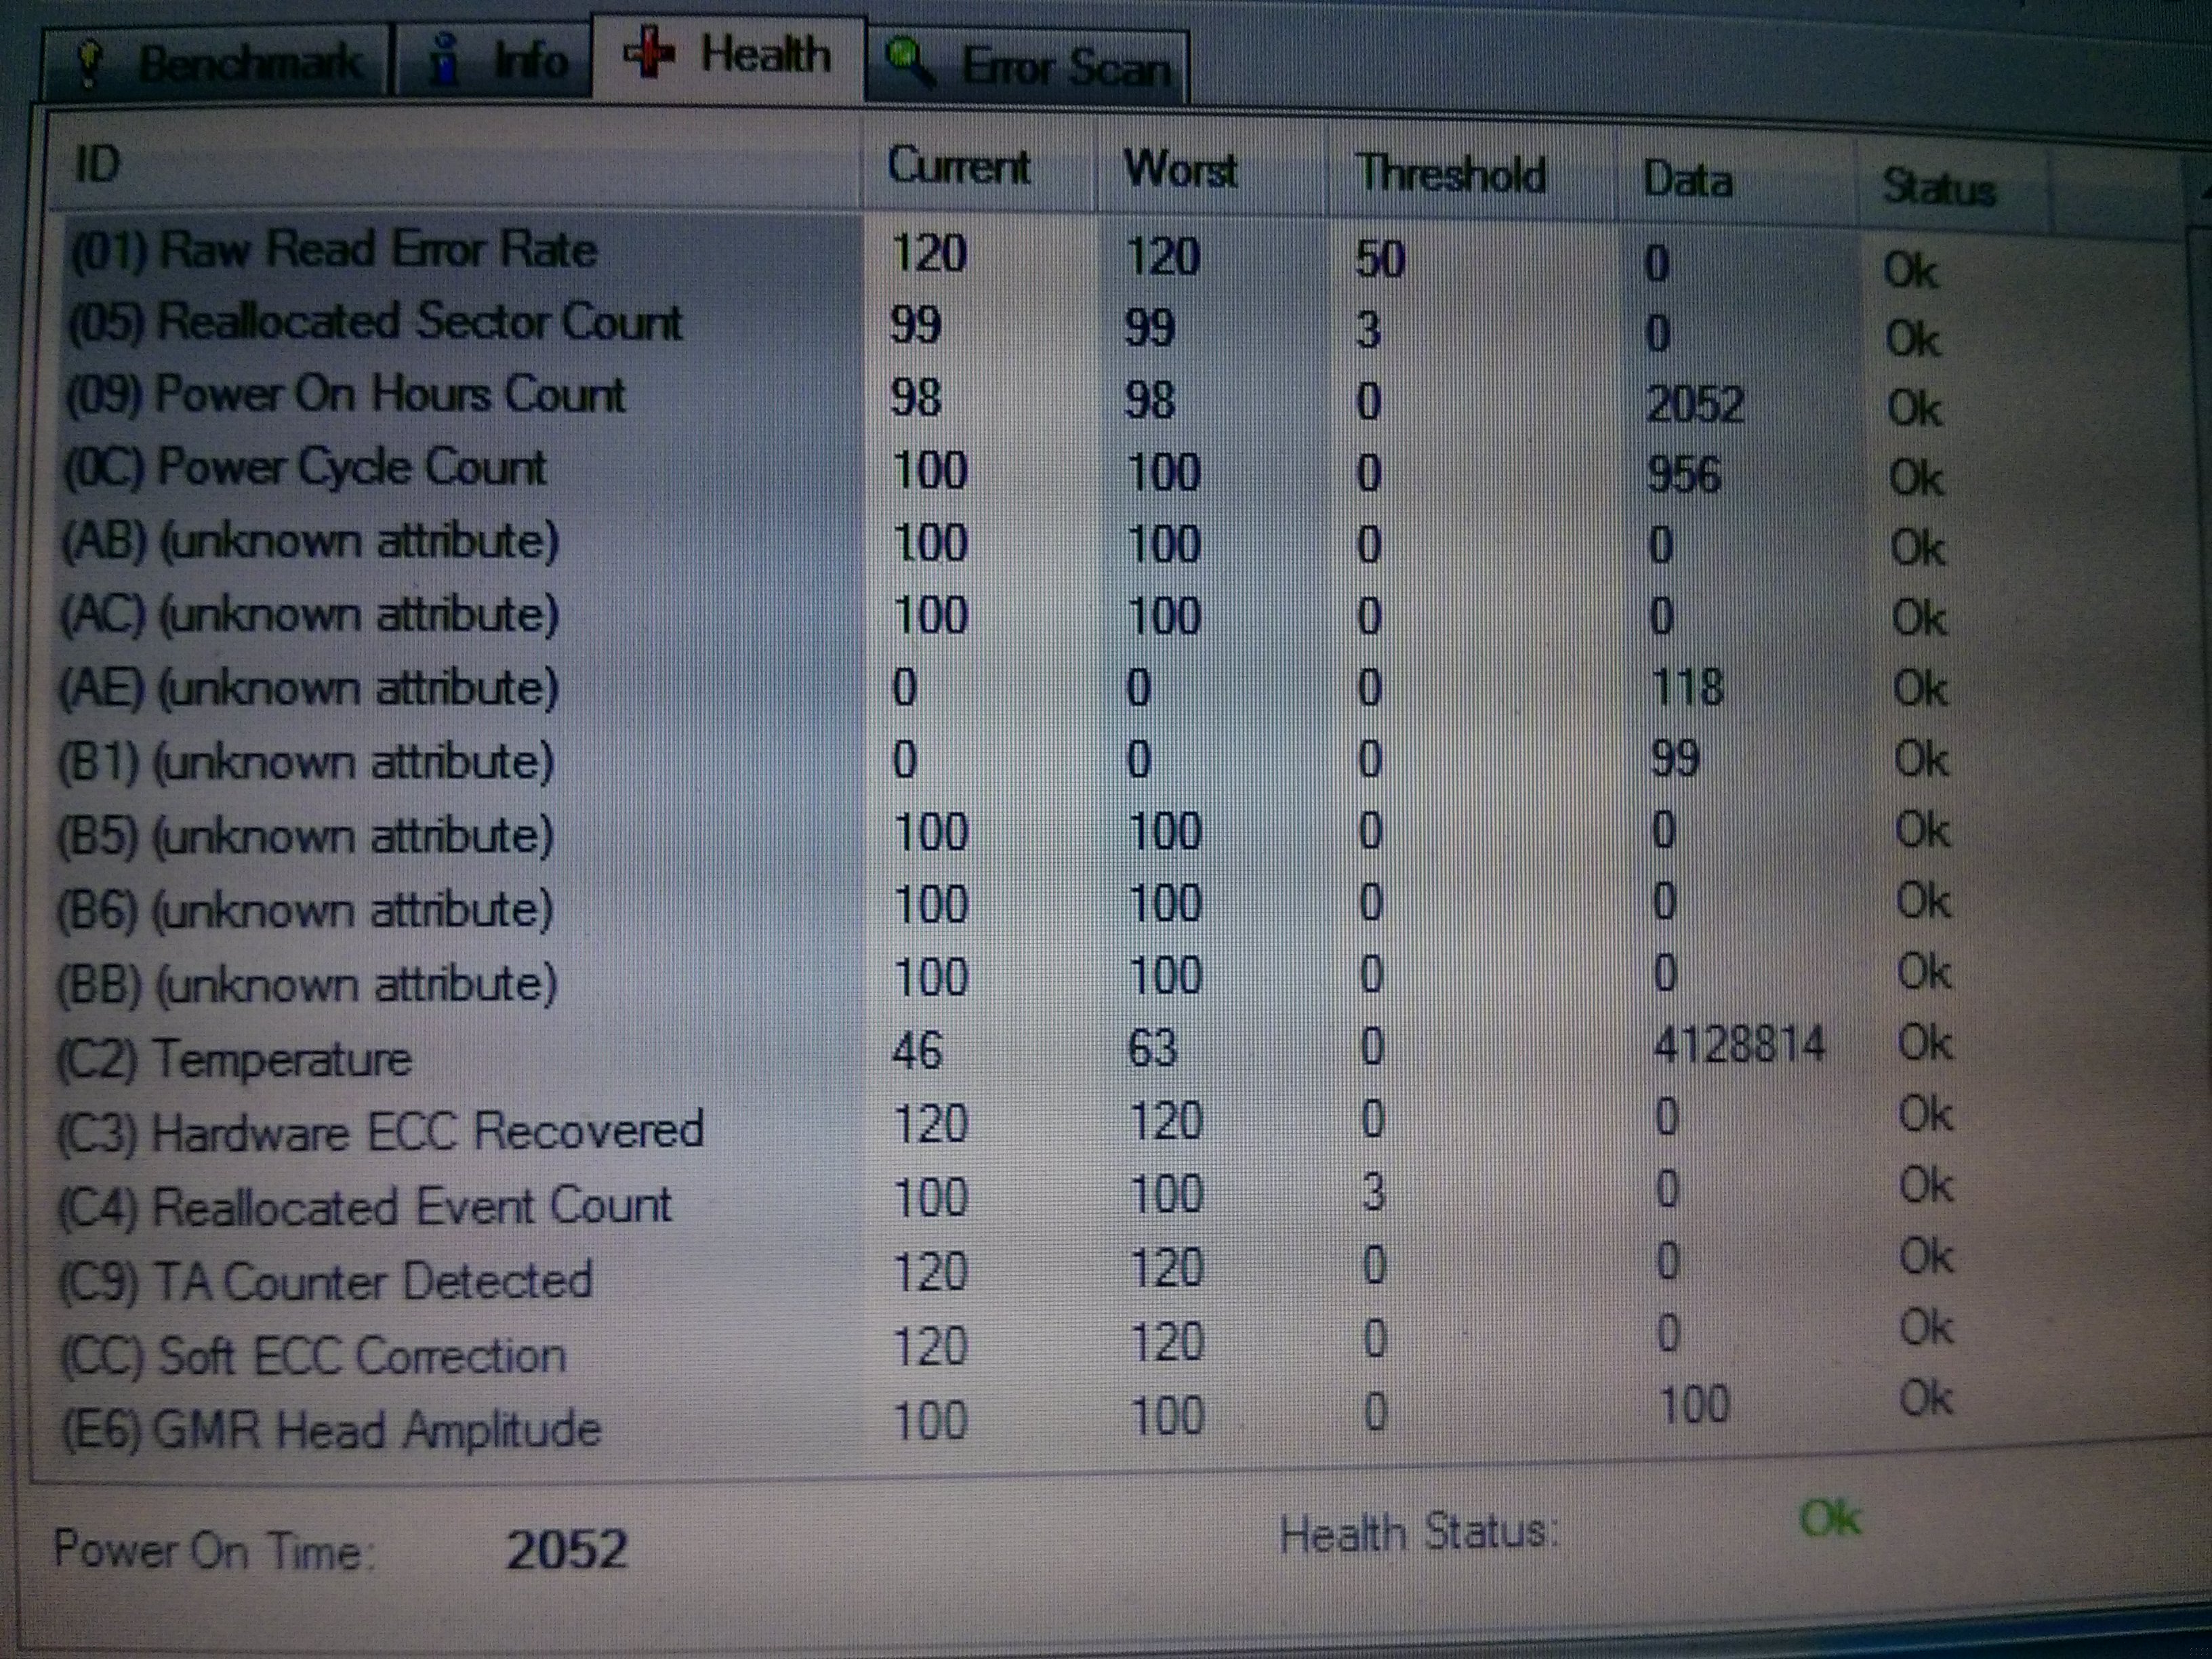Sort by the Worst column header
This screenshot has height=1659, width=2212.
point(1212,170)
